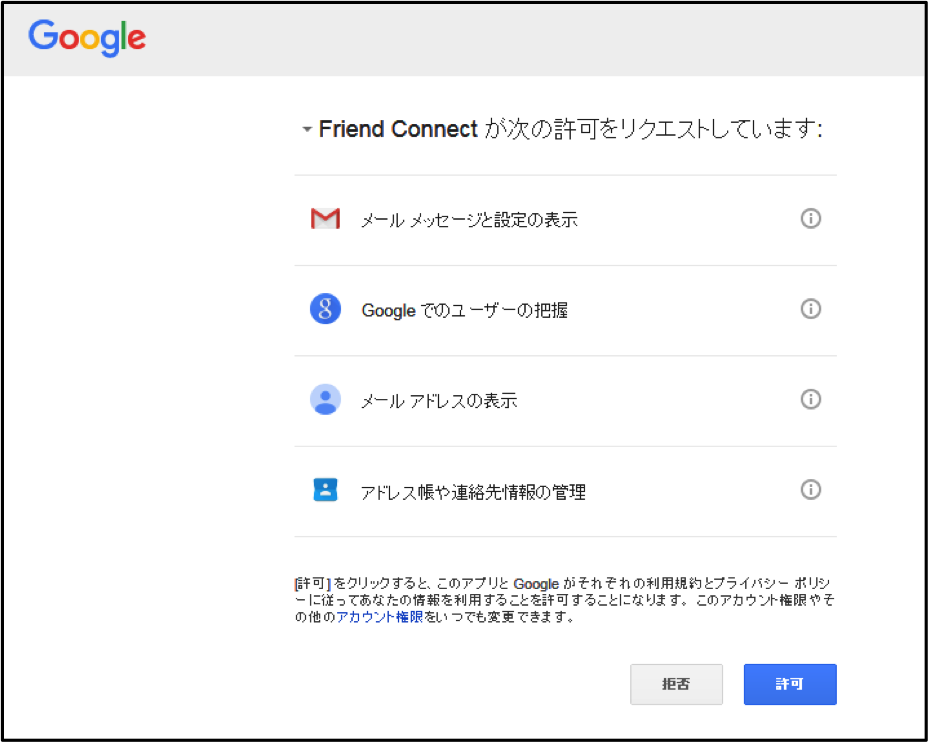The image size is (928, 742).
Task: Show info for アドレス帳や連絡先情報の管理
Action: 810,490
